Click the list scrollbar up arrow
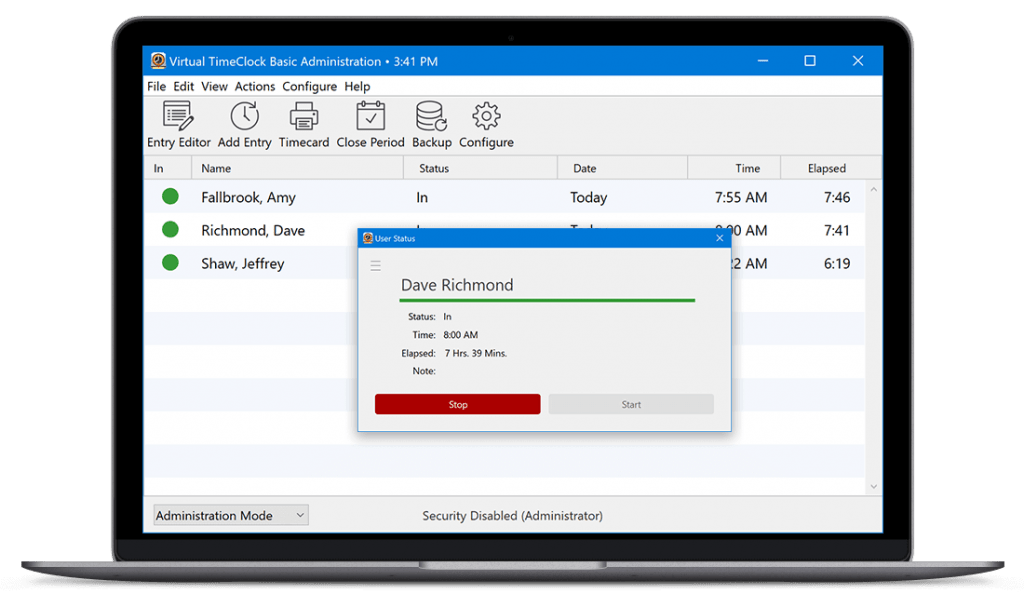 (873, 189)
